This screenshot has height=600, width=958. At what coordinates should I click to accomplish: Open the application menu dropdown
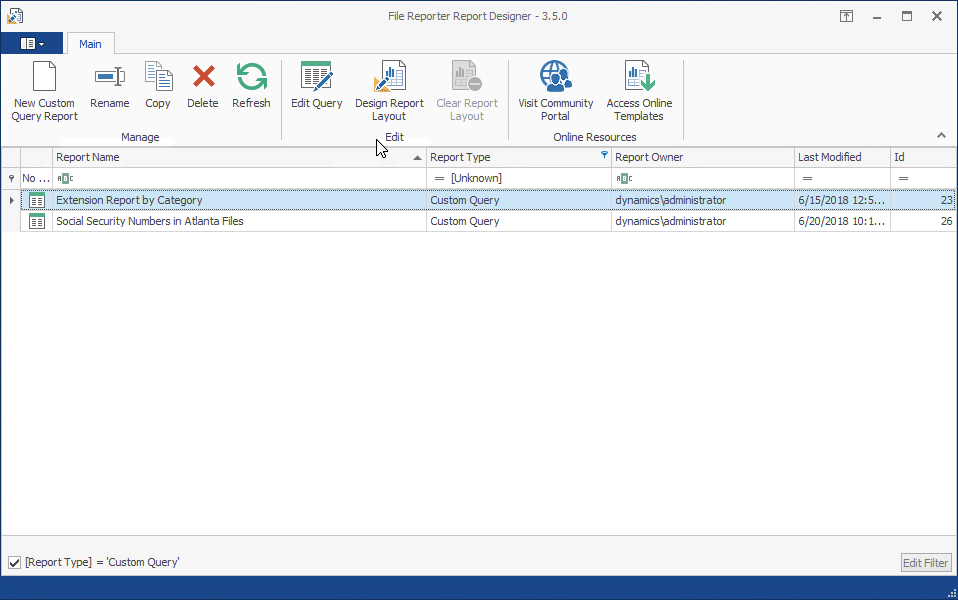tap(32, 44)
